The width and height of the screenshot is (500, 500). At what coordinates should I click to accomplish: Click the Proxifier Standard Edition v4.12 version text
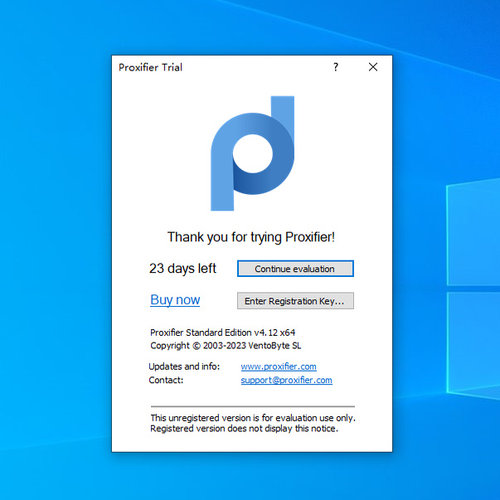[x=223, y=333]
